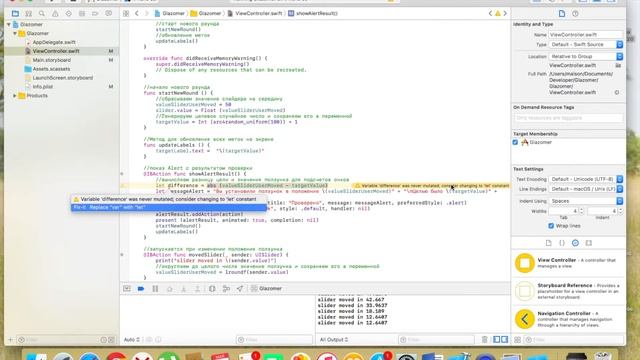The image size is (640, 360).
Task: Open the file Type dropdown
Action: click(585, 44)
